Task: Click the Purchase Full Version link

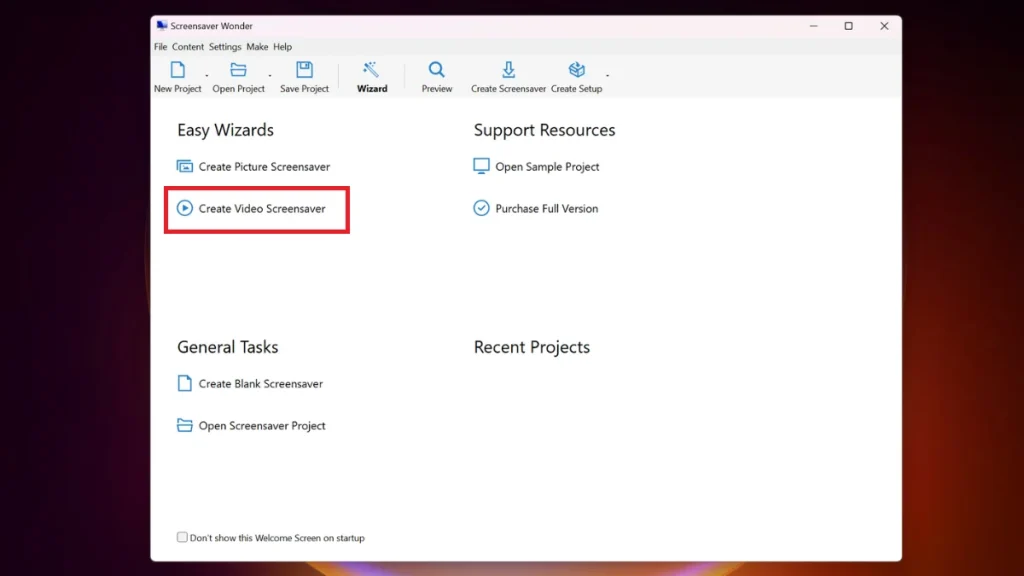Action: click(x=547, y=208)
